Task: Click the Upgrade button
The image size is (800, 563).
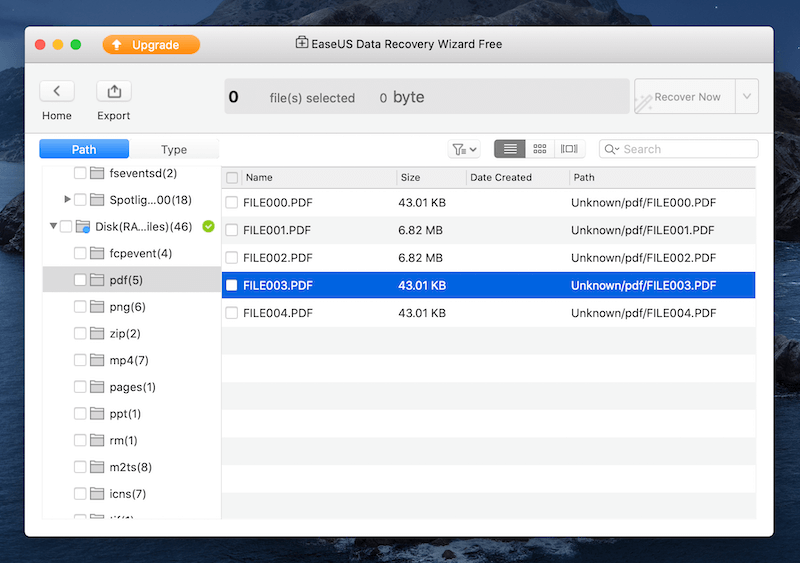Action: [151, 44]
